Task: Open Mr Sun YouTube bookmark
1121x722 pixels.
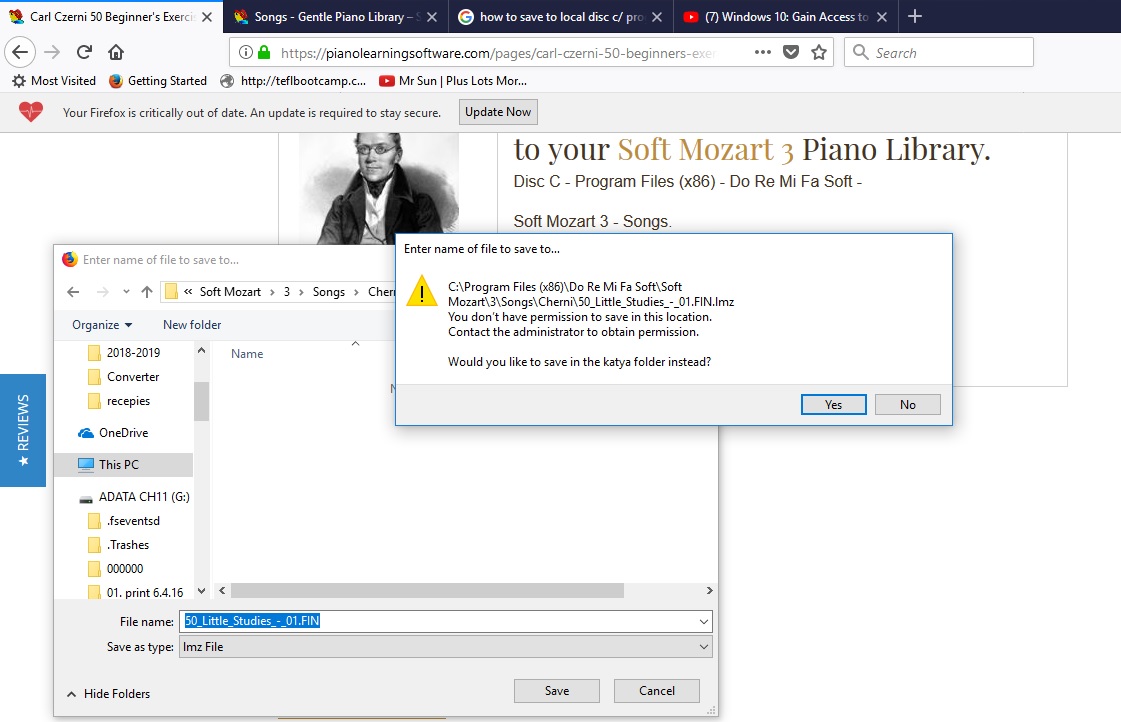Action: (453, 81)
